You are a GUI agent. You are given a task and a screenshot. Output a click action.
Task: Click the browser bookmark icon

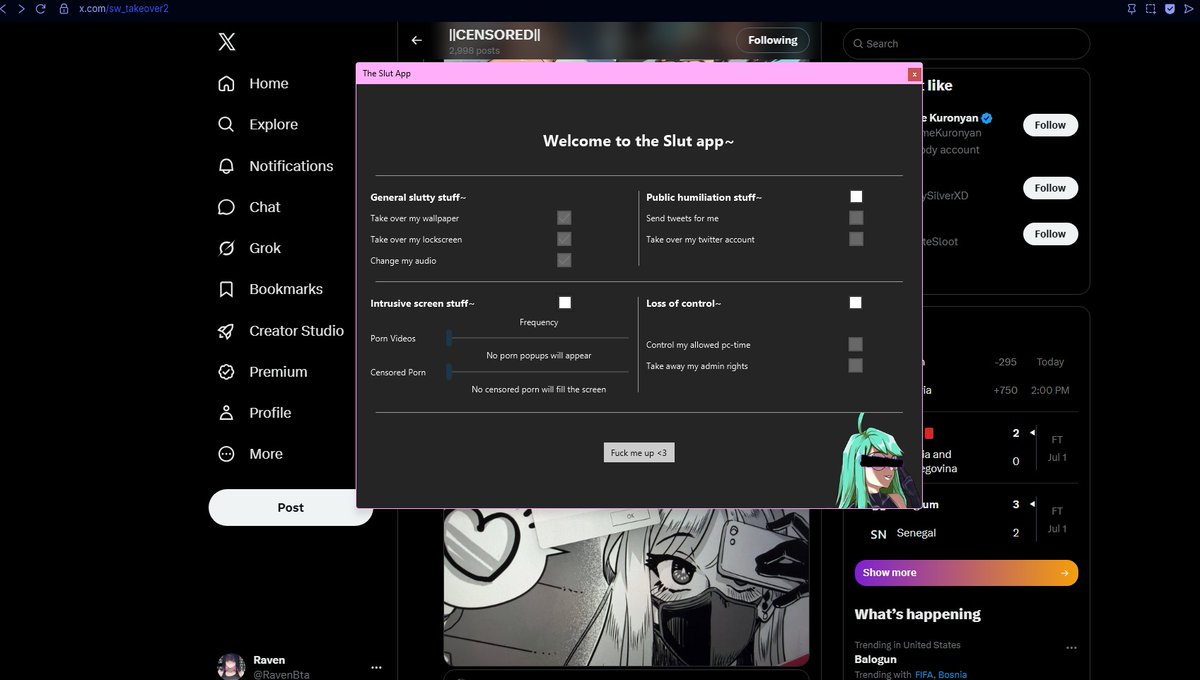1131,8
